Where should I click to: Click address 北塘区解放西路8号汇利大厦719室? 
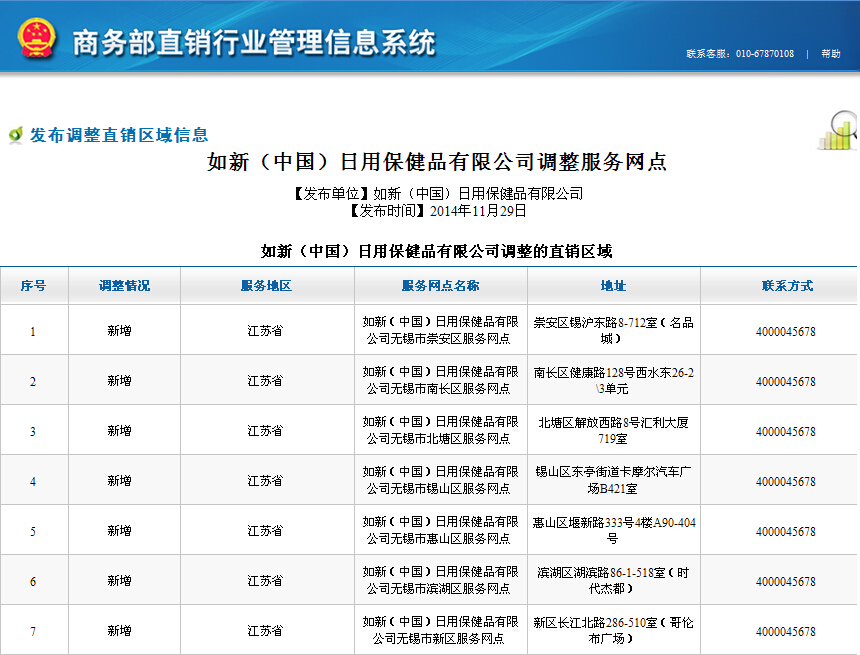click(x=613, y=430)
